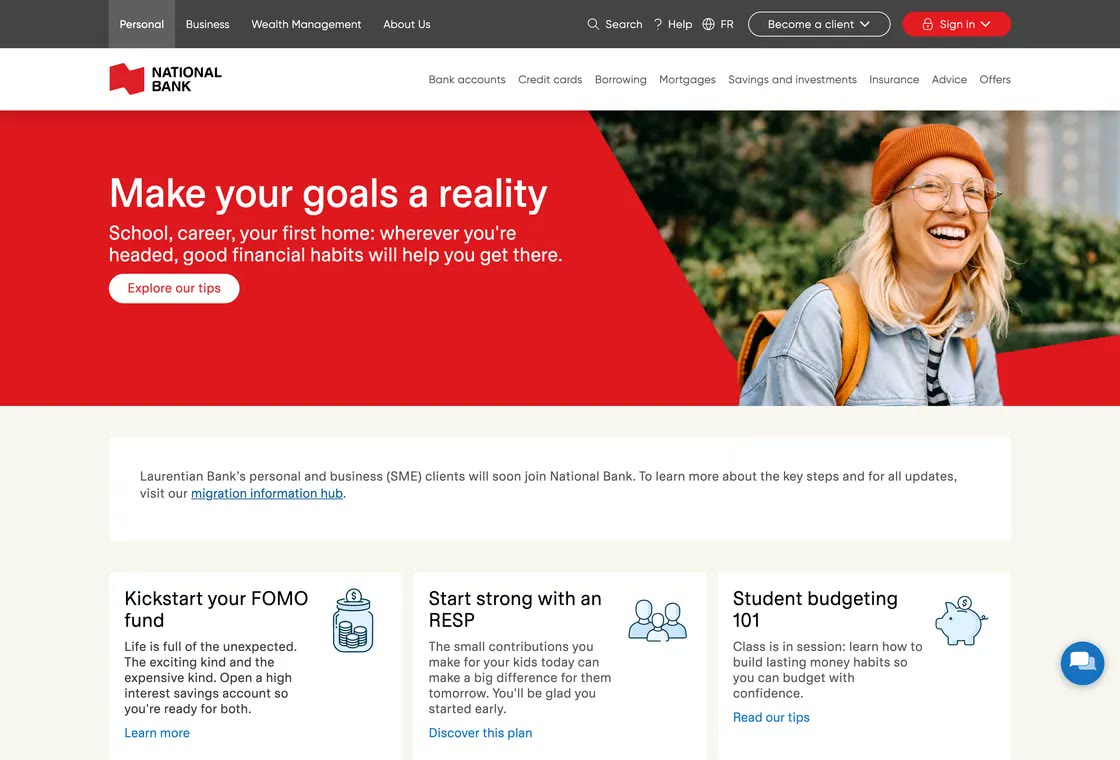This screenshot has width=1120, height=760.
Task: Click the National Bank logo
Action: [x=165, y=79]
